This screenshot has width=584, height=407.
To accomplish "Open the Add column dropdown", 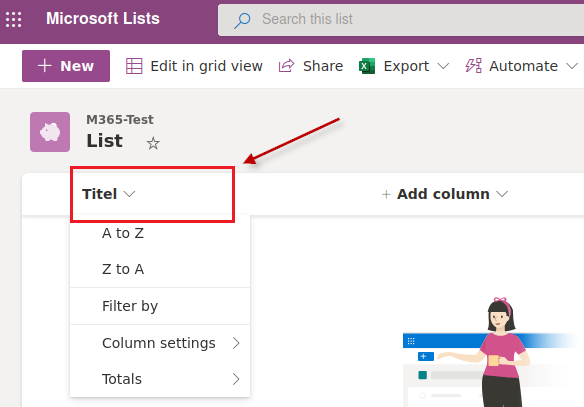I will (445, 194).
